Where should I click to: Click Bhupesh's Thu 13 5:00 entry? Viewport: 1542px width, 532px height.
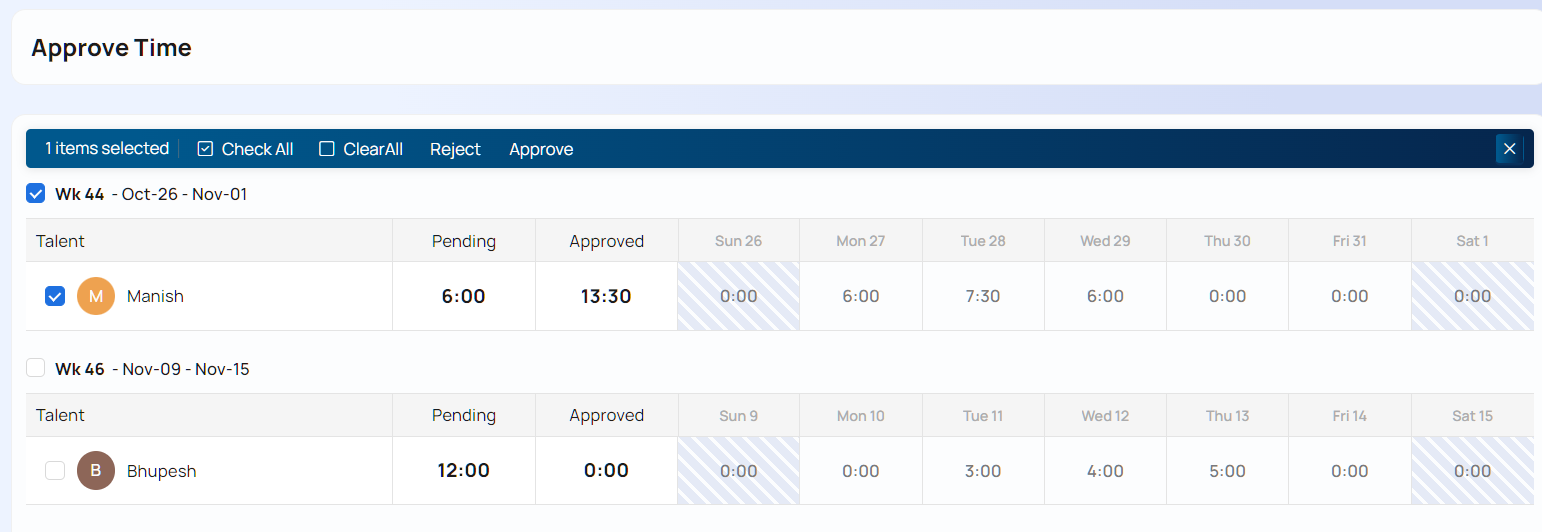click(x=1227, y=471)
